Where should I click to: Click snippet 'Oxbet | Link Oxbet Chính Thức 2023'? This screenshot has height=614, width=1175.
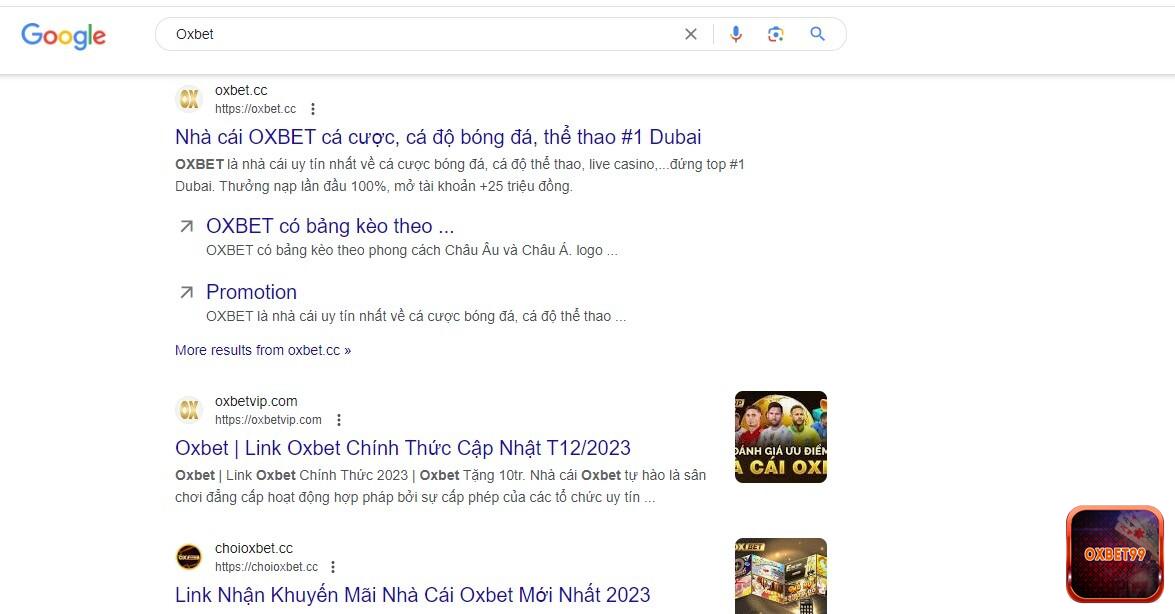[x=441, y=486]
